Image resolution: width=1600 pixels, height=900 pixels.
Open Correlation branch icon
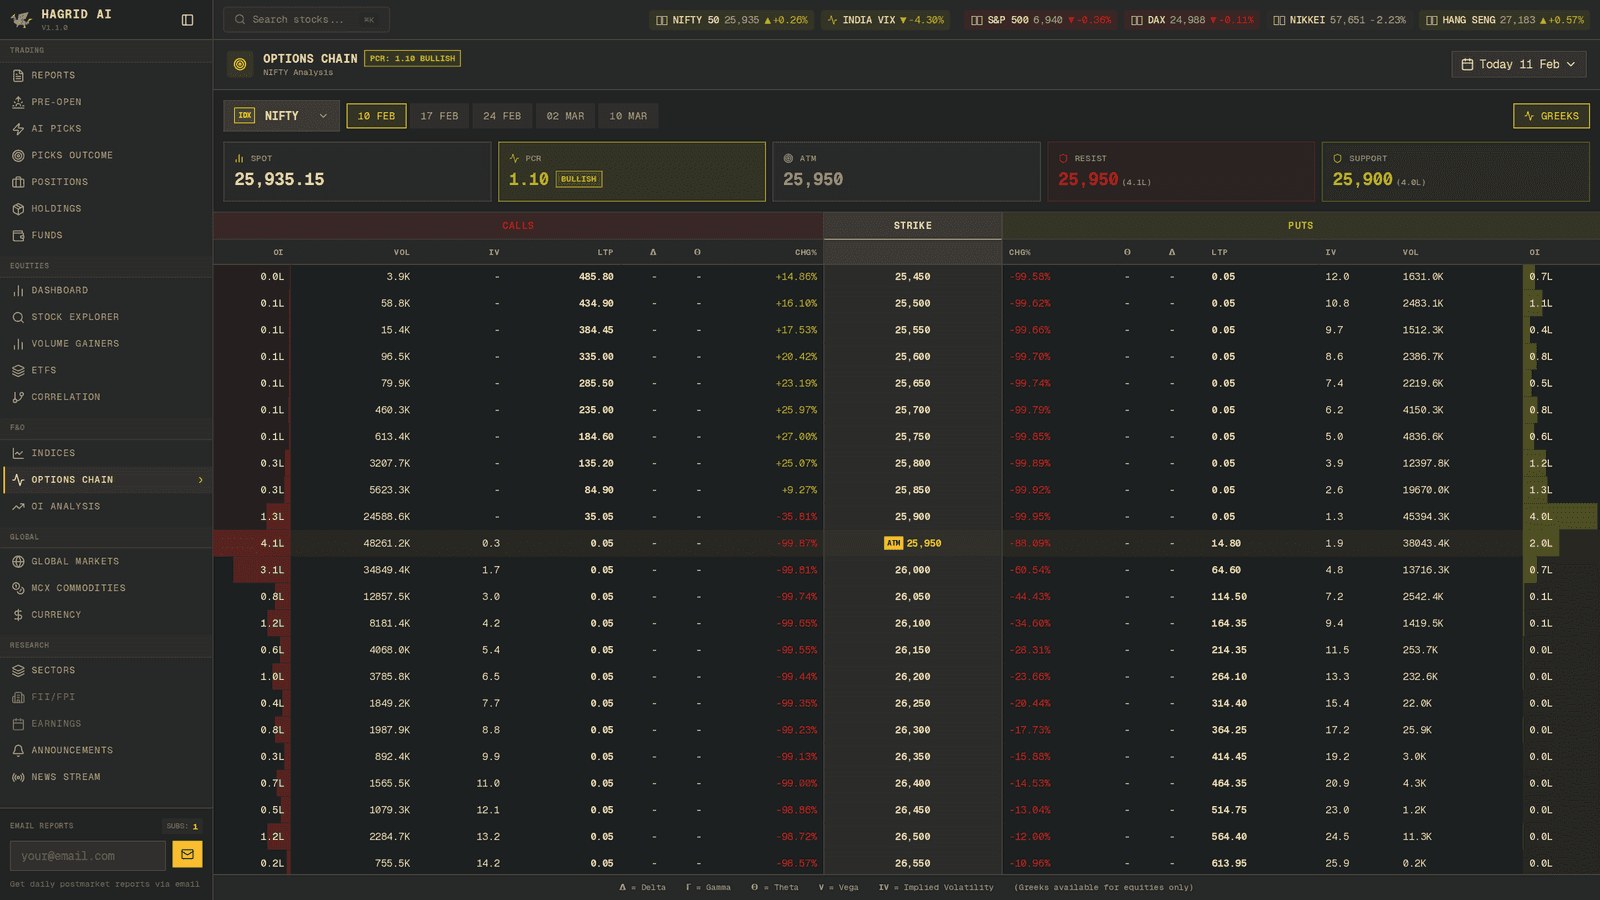point(18,397)
